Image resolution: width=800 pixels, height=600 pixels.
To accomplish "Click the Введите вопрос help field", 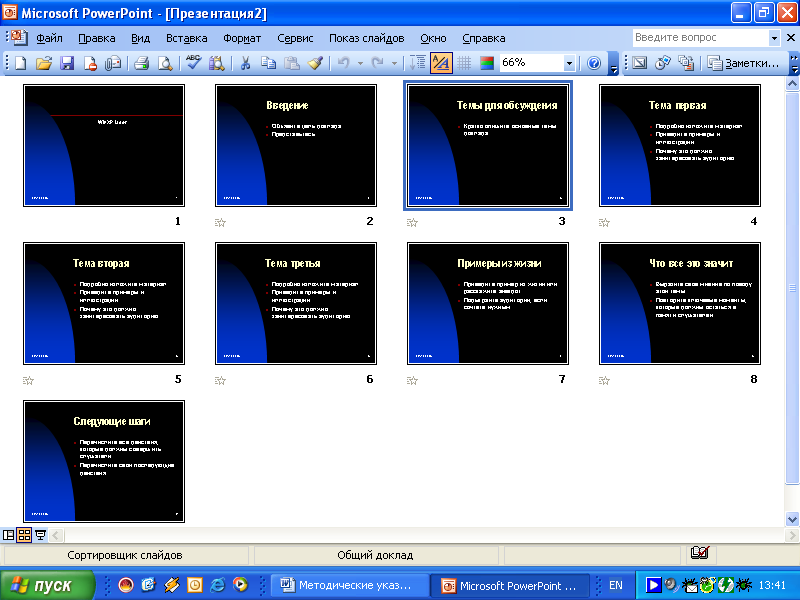I will click(x=700, y=38).
